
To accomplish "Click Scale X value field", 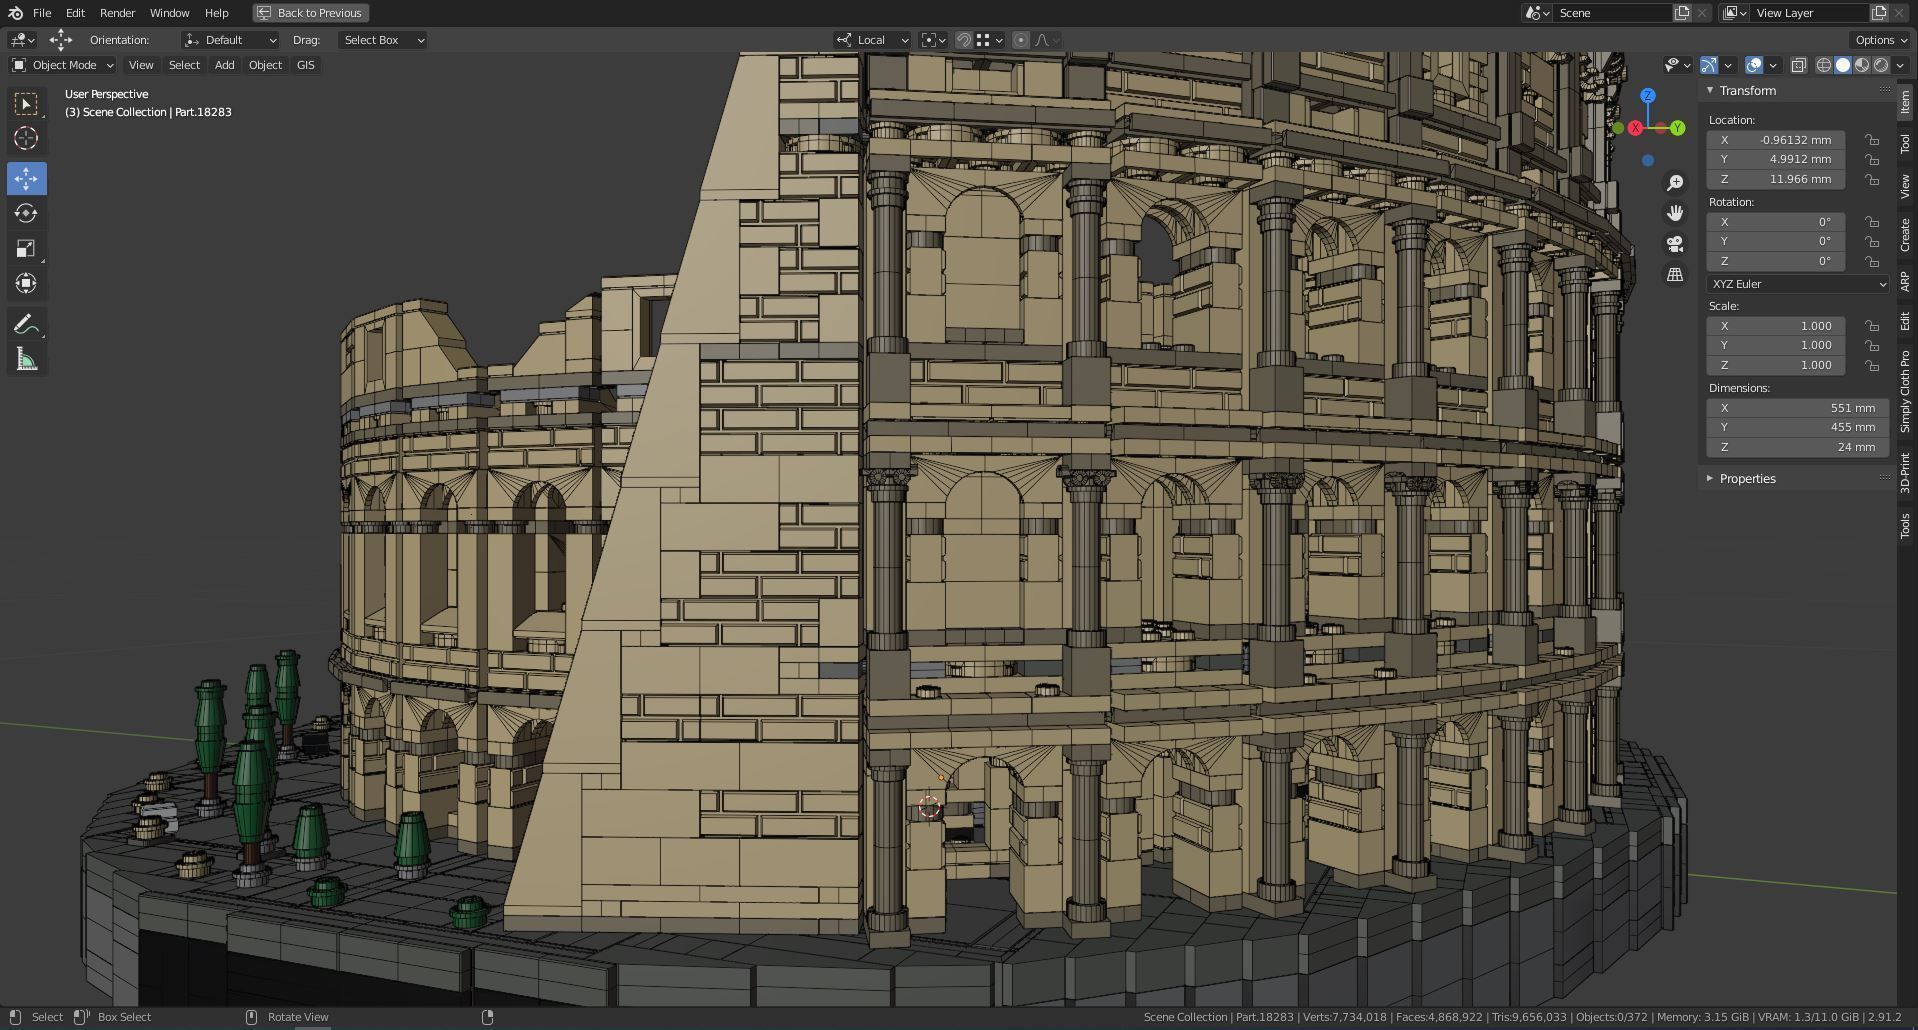I will point(1776,326).
